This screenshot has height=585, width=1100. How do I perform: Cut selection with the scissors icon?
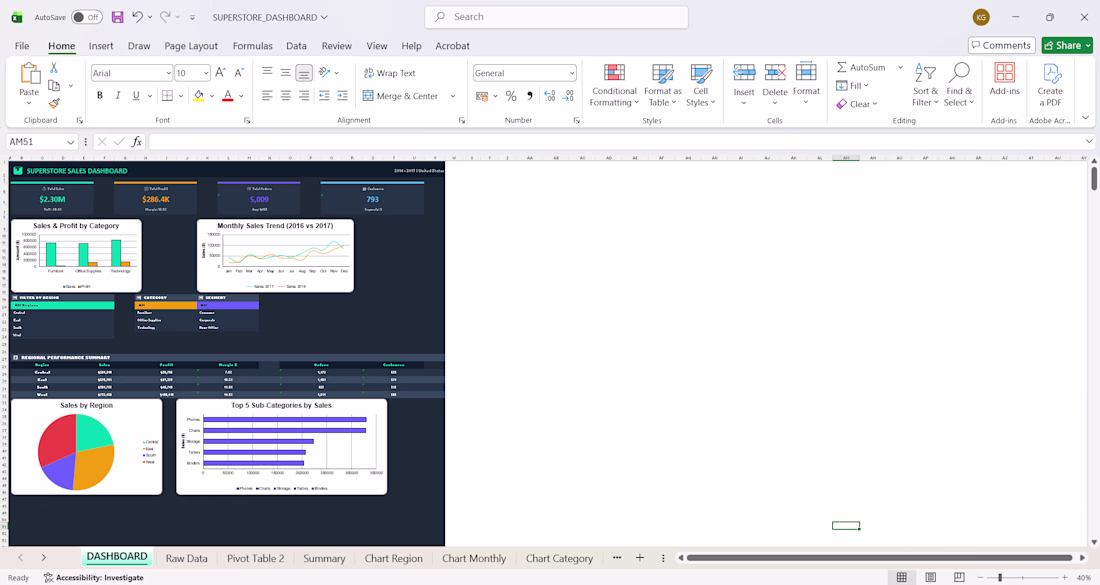54,68
